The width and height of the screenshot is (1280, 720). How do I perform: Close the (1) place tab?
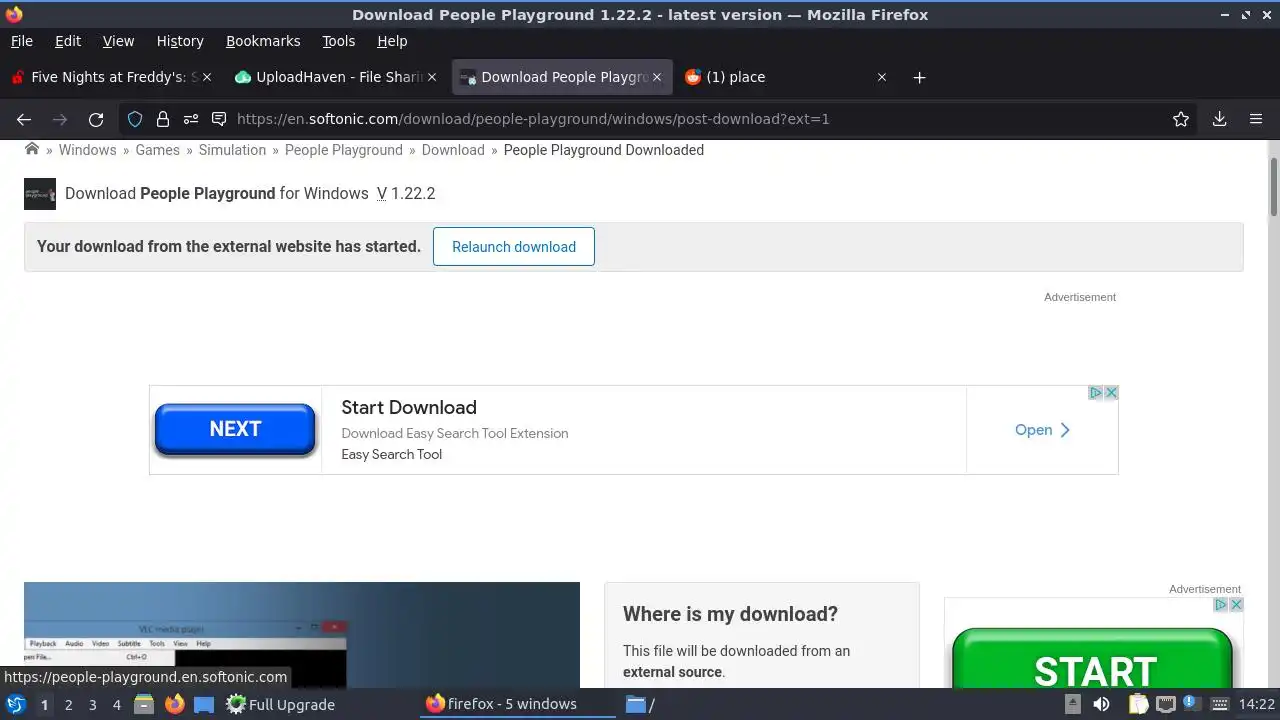882,77
